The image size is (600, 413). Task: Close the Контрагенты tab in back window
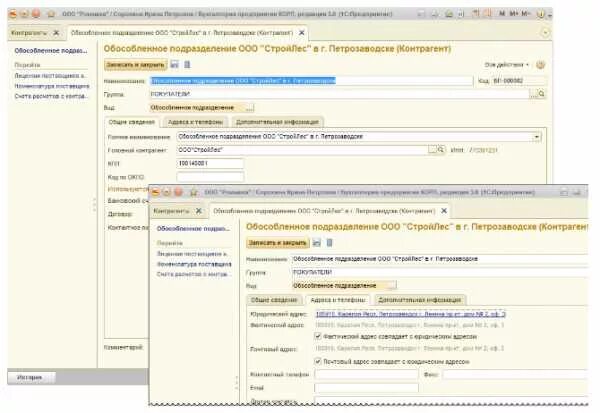point(56,33)
